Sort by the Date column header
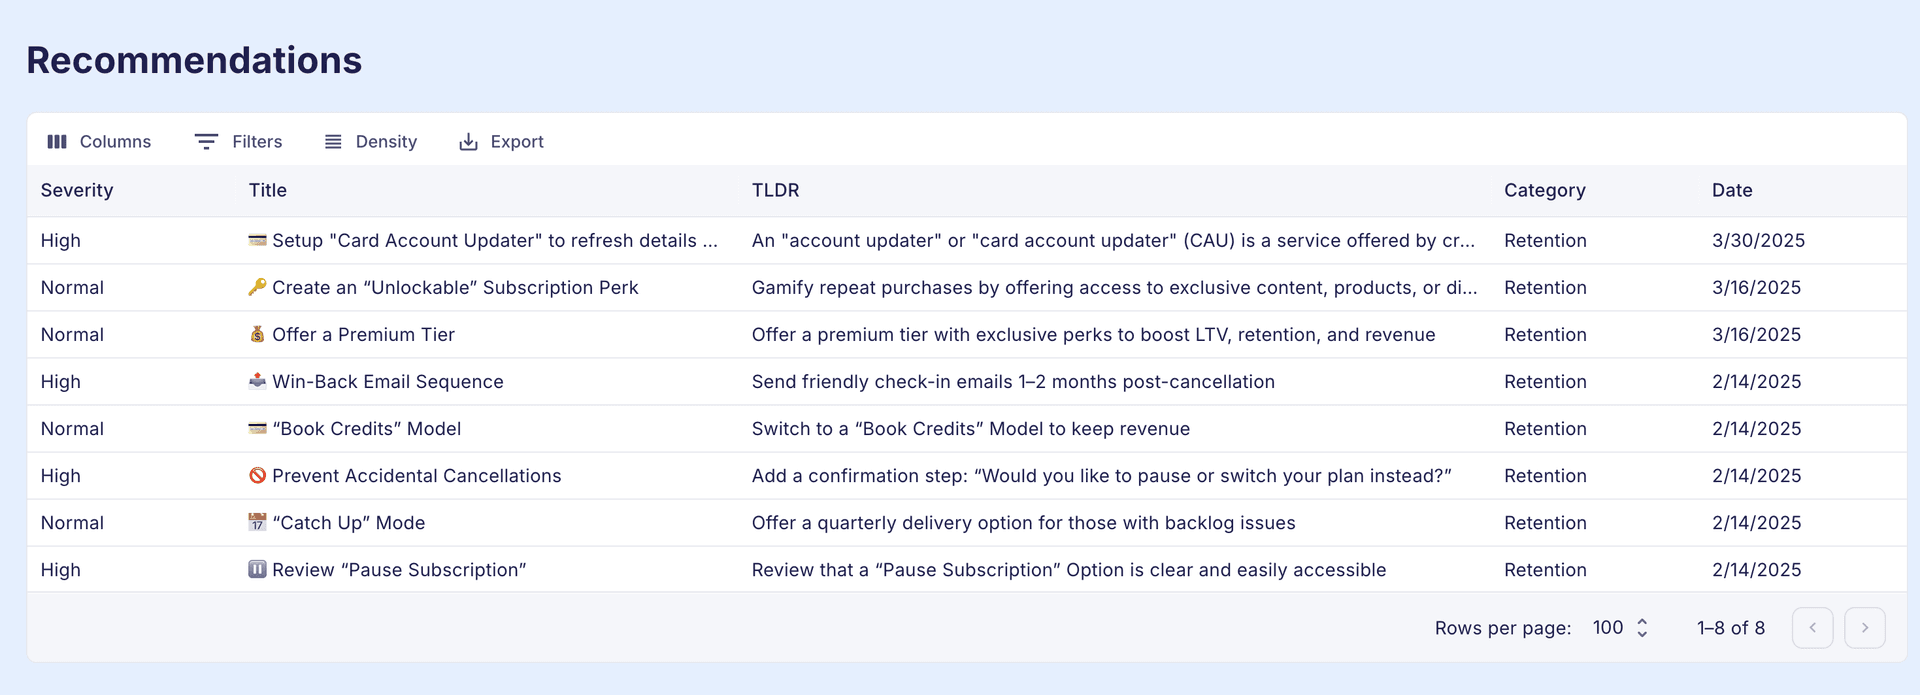 tap(1732, 190)
